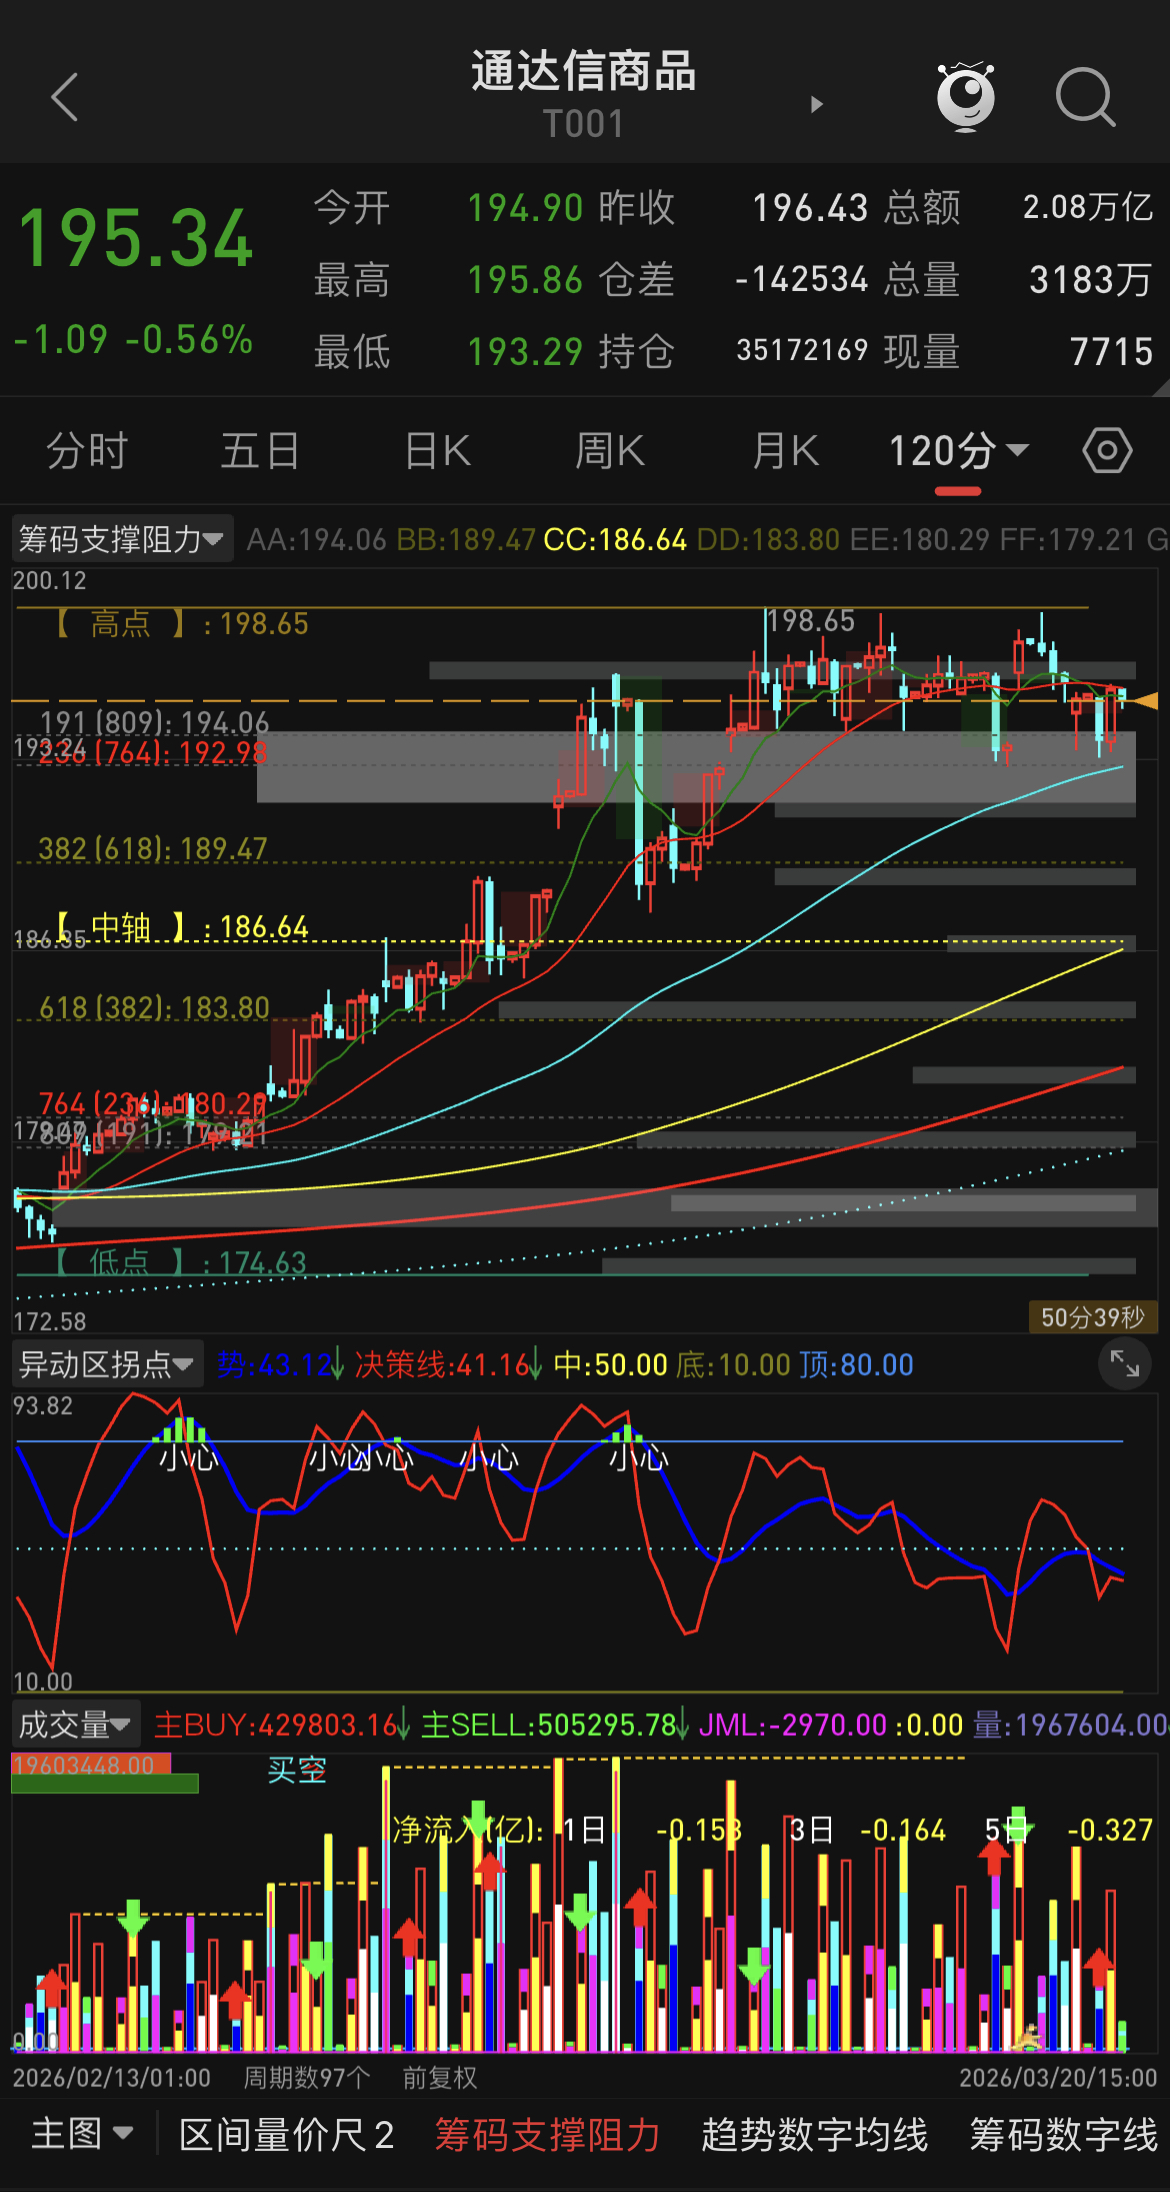This screenshot has width=1170, height=2192.
Task: Tap the change -1.09 -0.56%
Action: coord(133,340)
